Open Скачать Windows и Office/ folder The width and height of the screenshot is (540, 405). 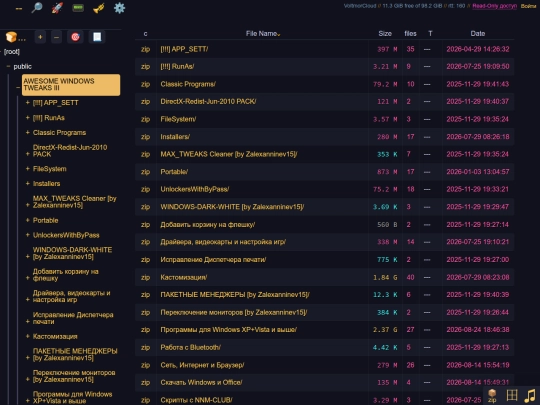[x=201, y=383]
